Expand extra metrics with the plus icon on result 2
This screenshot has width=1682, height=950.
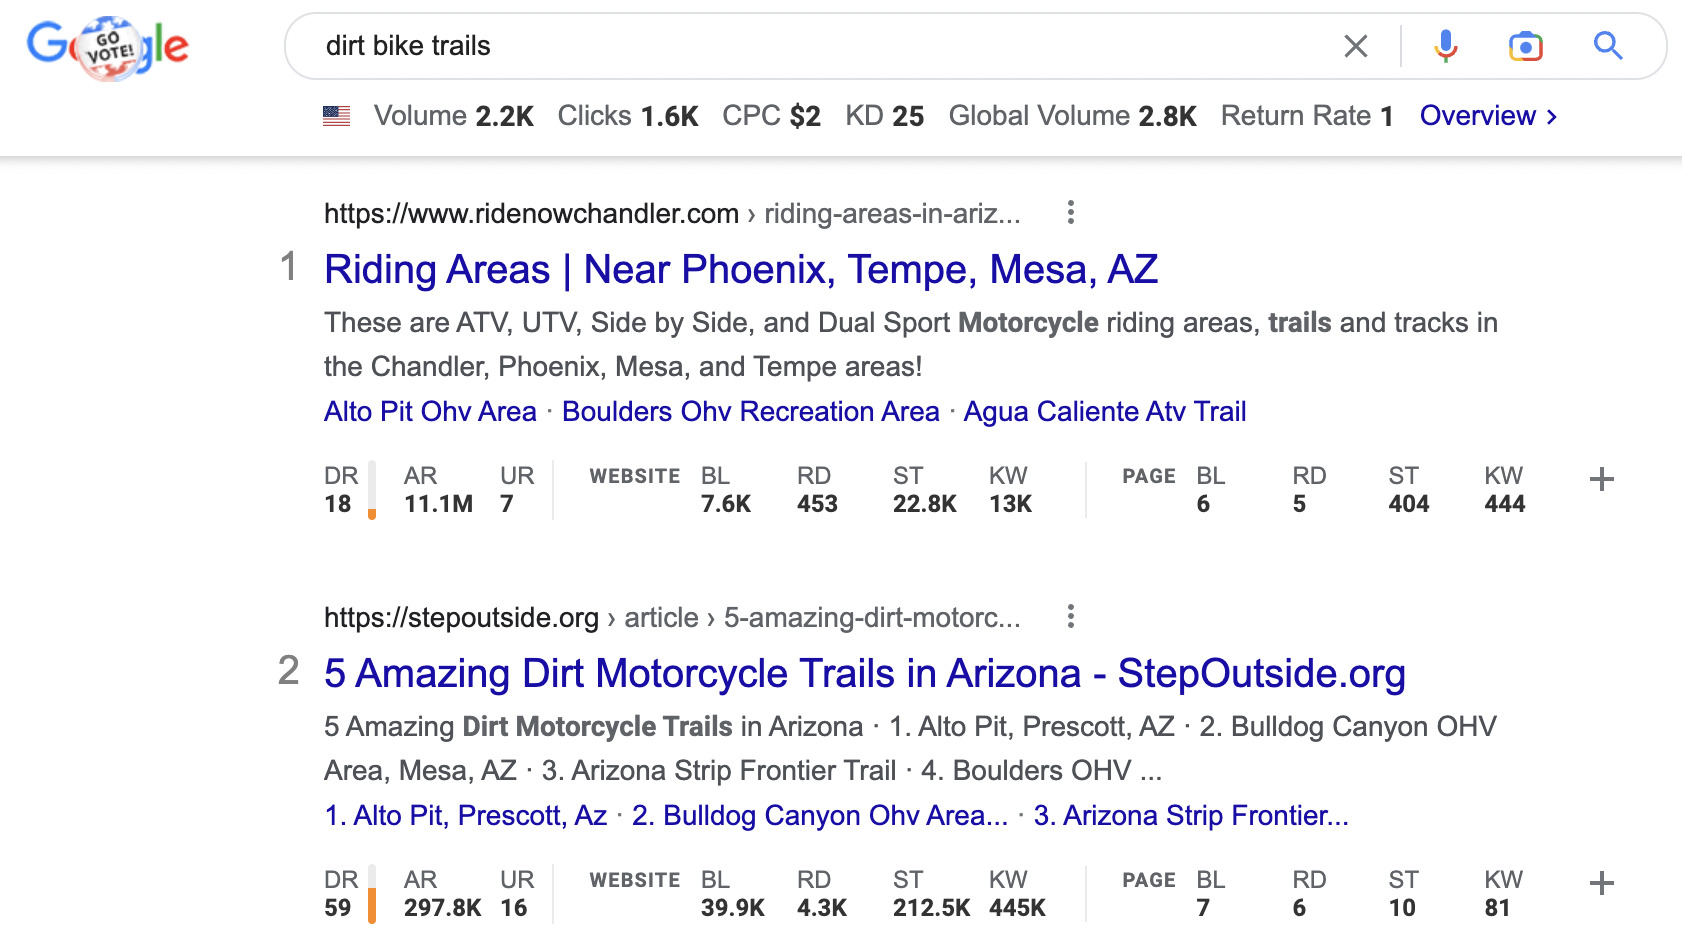click(x=1601, y=884)
